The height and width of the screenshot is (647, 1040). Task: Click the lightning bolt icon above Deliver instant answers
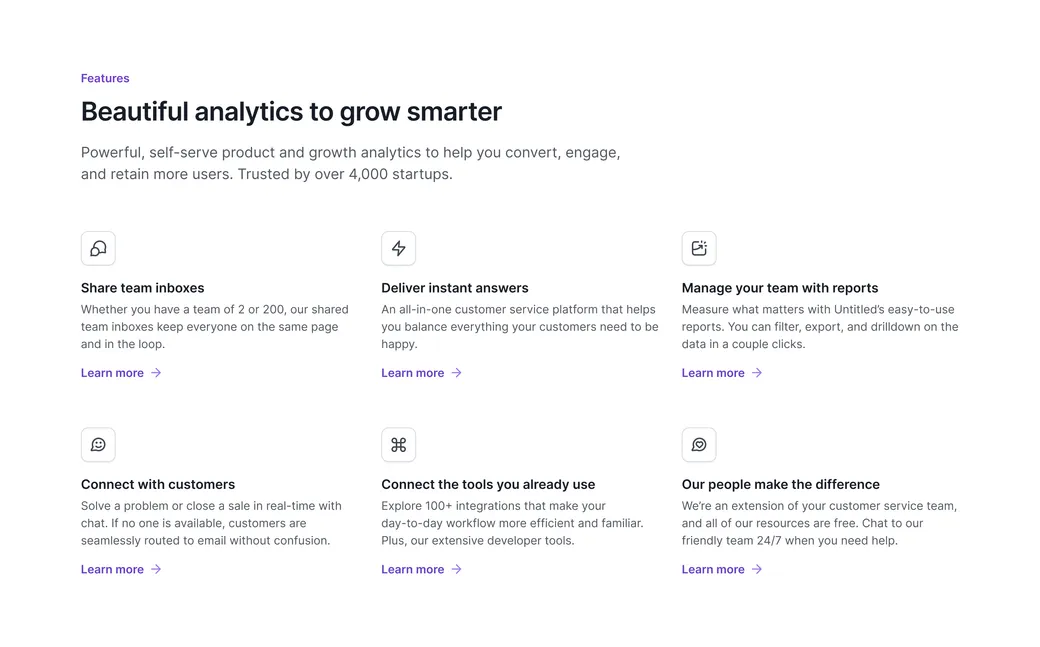(x=399, y=248)
